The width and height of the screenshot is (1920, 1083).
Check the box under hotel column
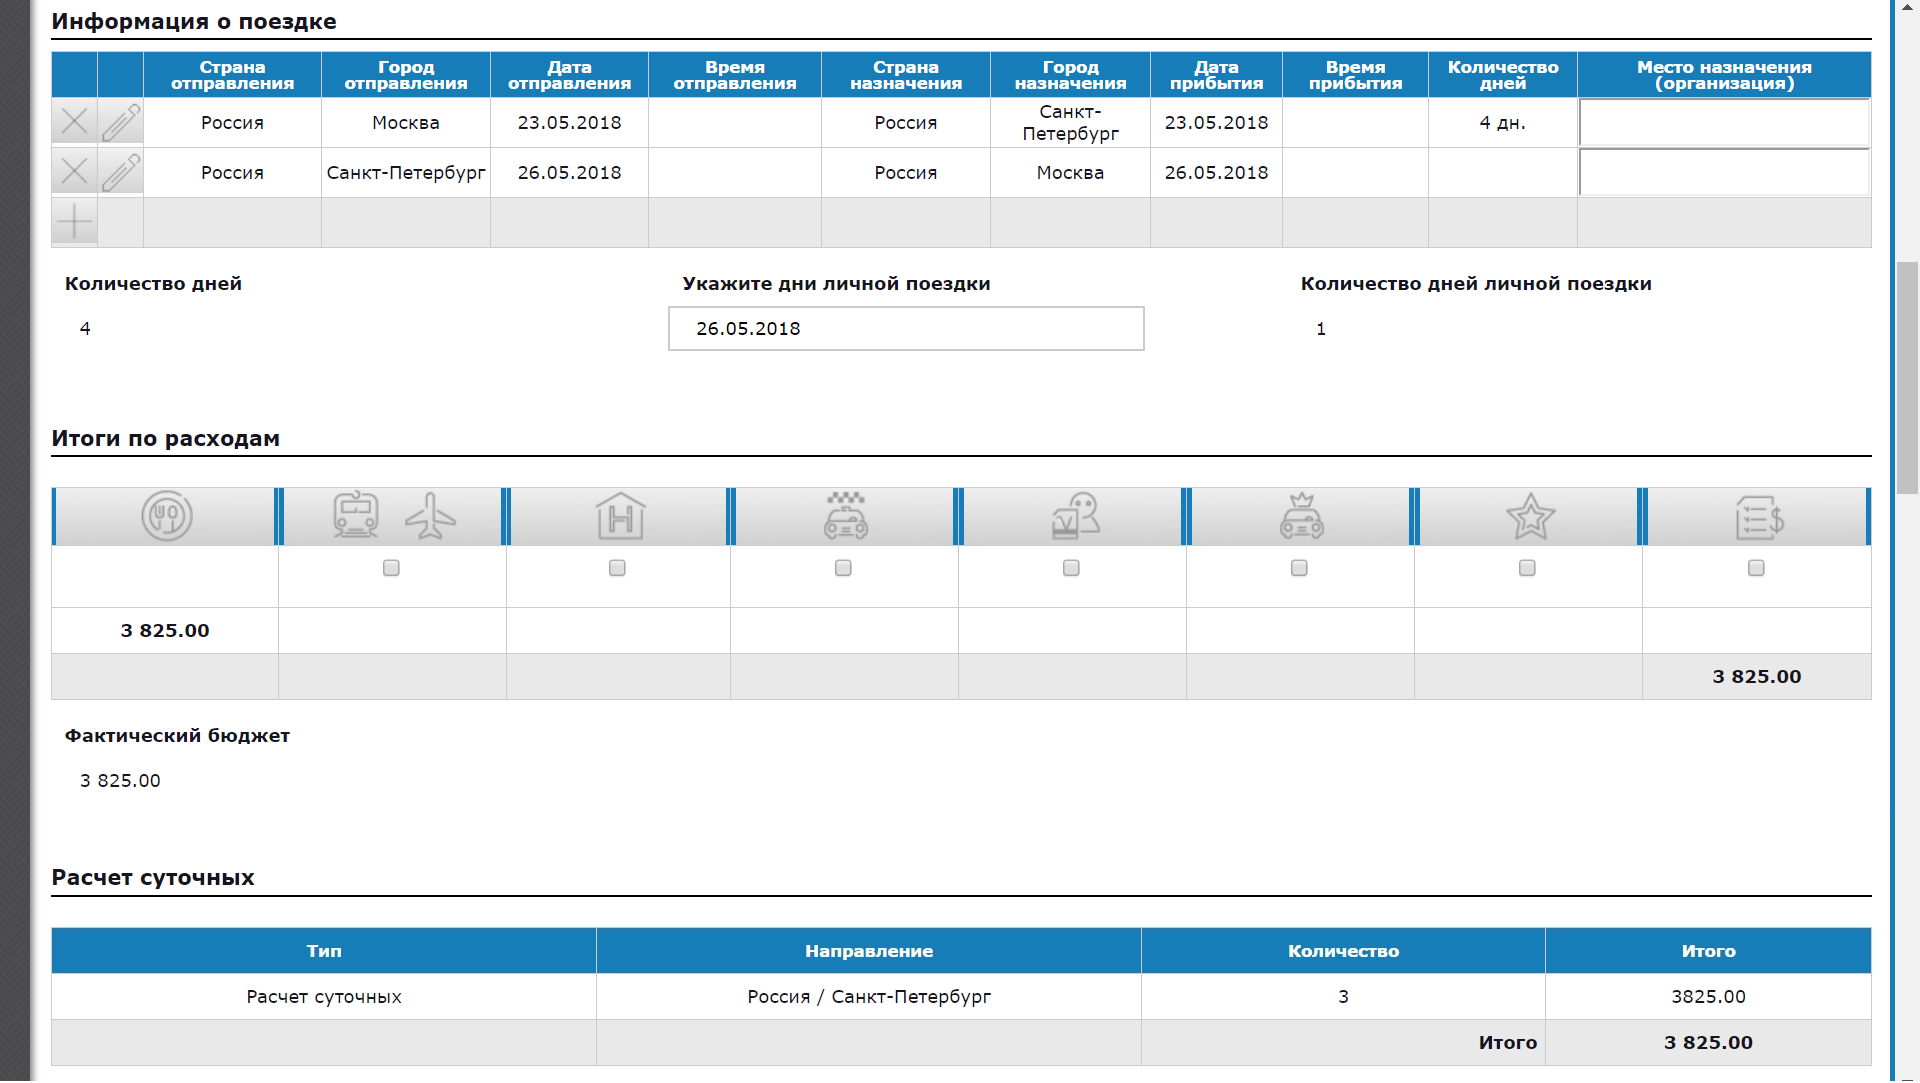click(617, 568)
